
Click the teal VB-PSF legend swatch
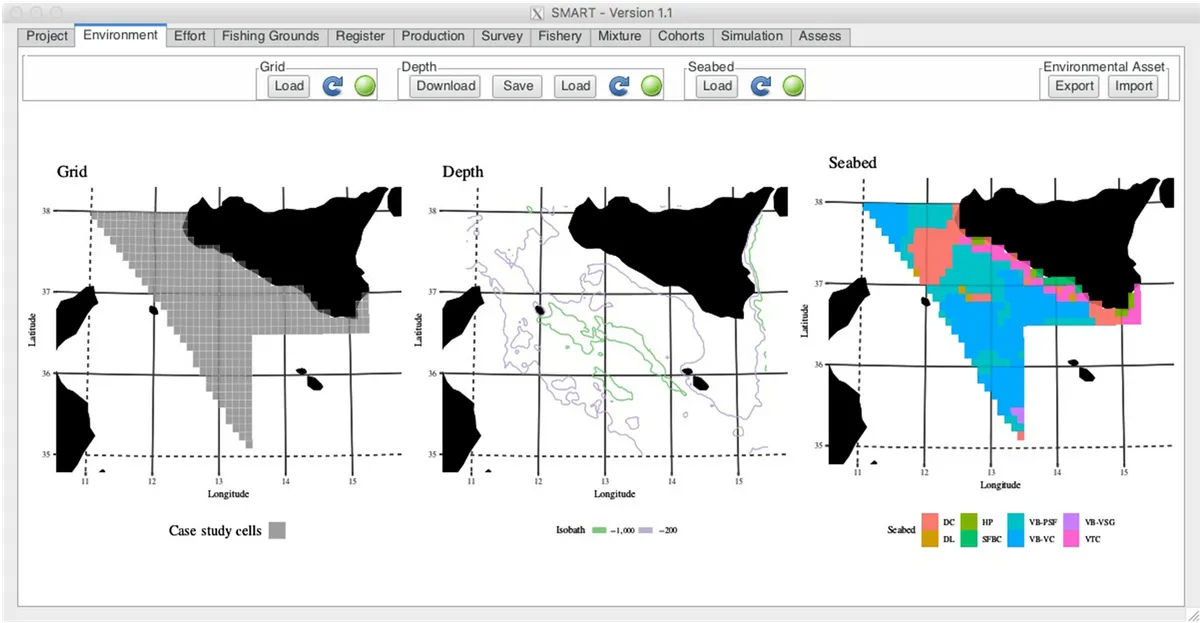[1014, 522]
